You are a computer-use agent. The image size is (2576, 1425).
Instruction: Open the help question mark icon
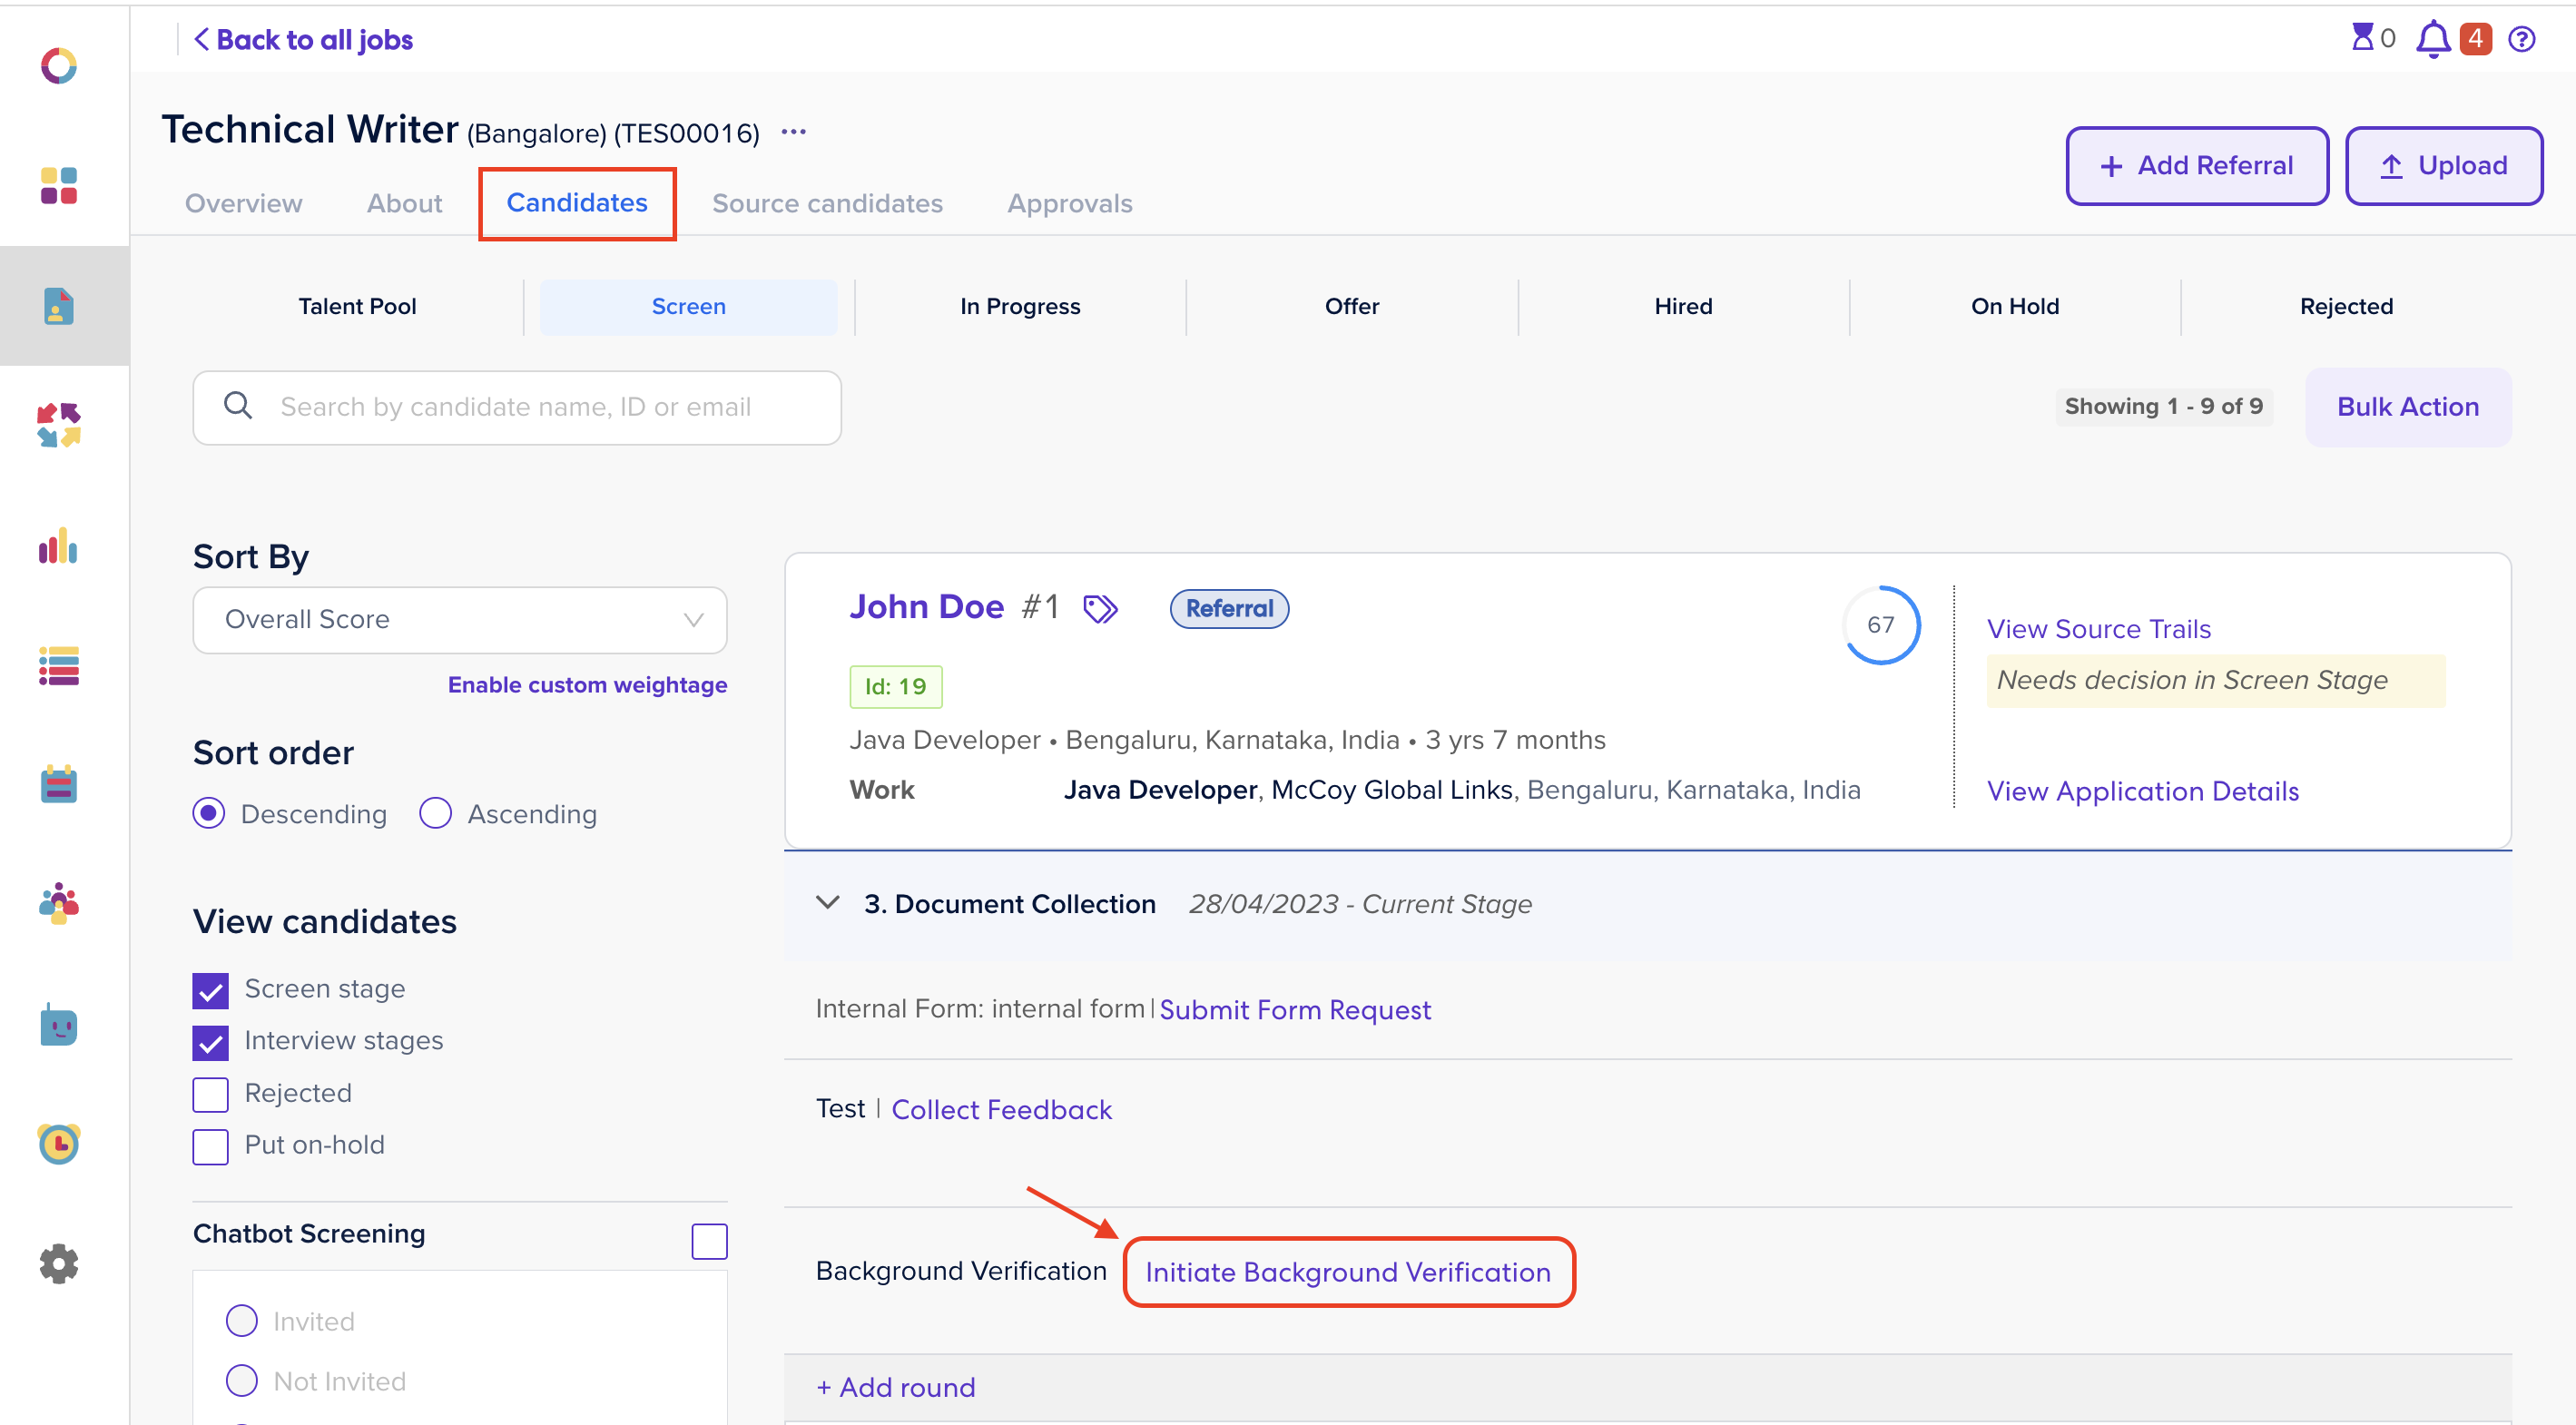(x=2522, y=39)
